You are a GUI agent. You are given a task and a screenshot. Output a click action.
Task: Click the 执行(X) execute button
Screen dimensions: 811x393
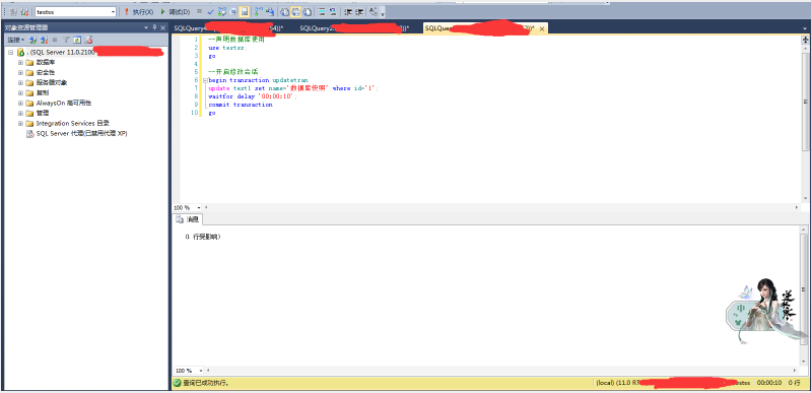click(x=139, y=12)
